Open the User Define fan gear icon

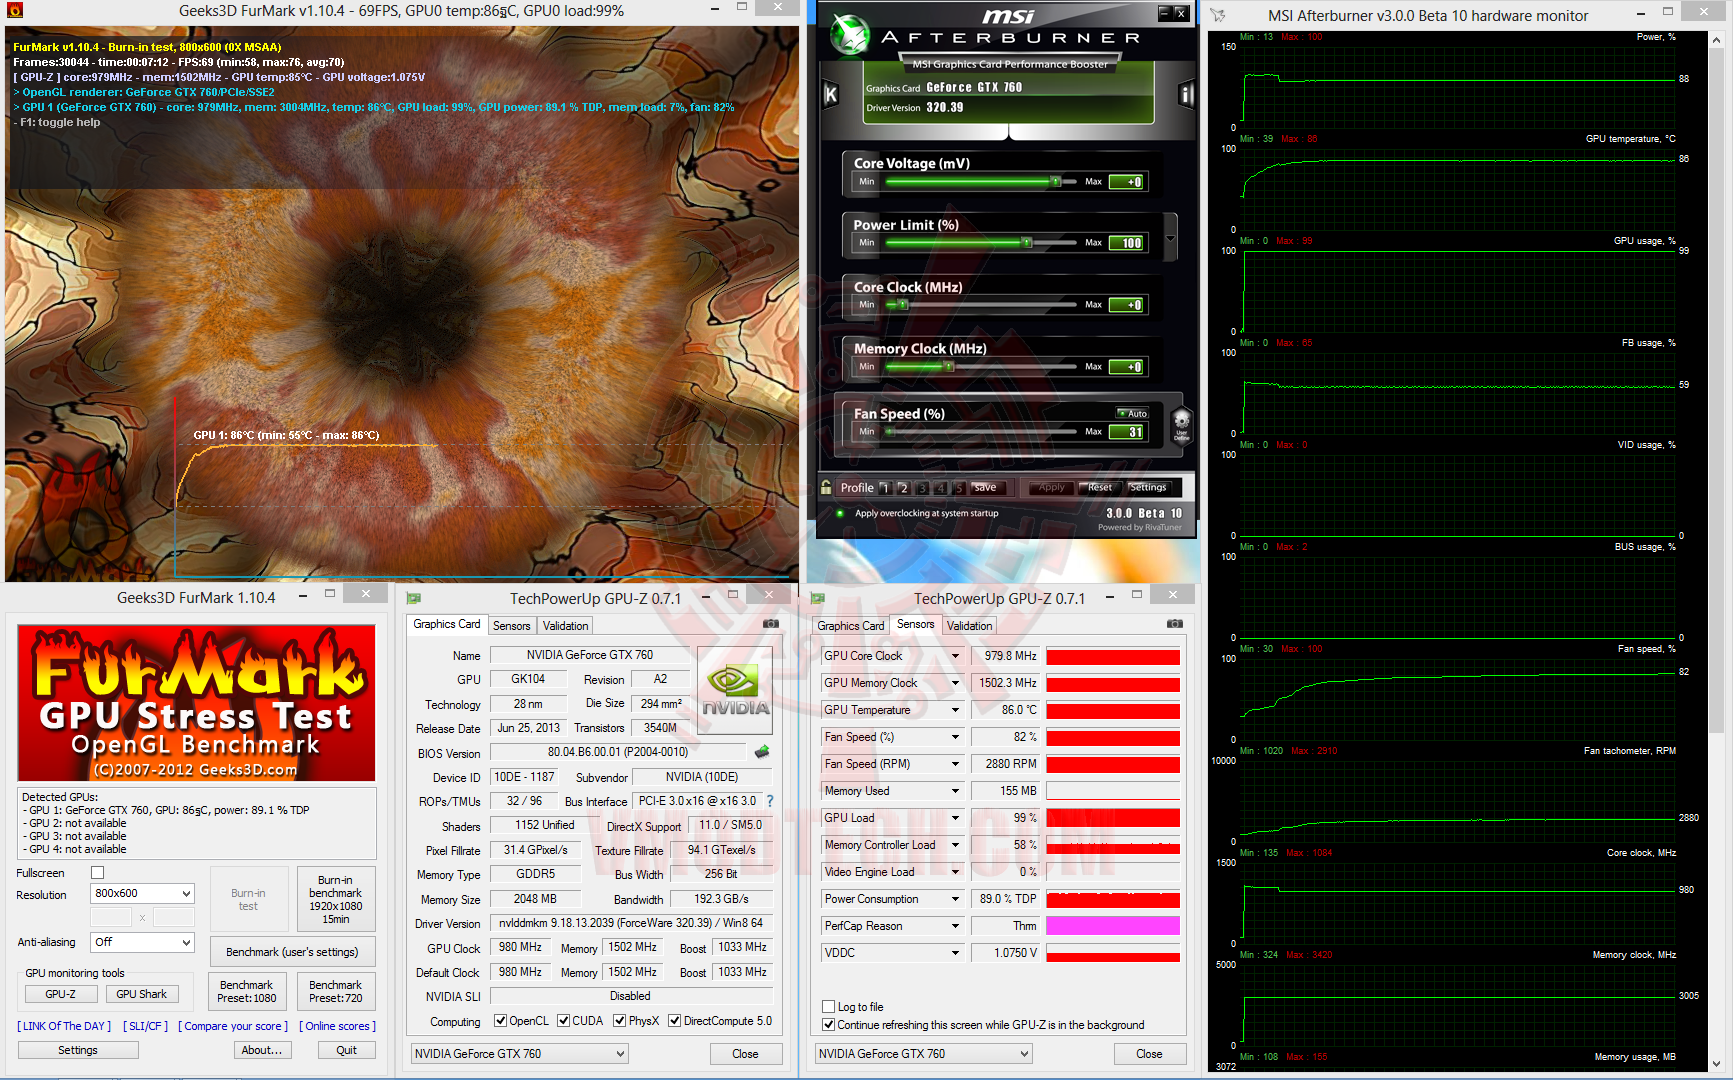(x=1181, y=424)
